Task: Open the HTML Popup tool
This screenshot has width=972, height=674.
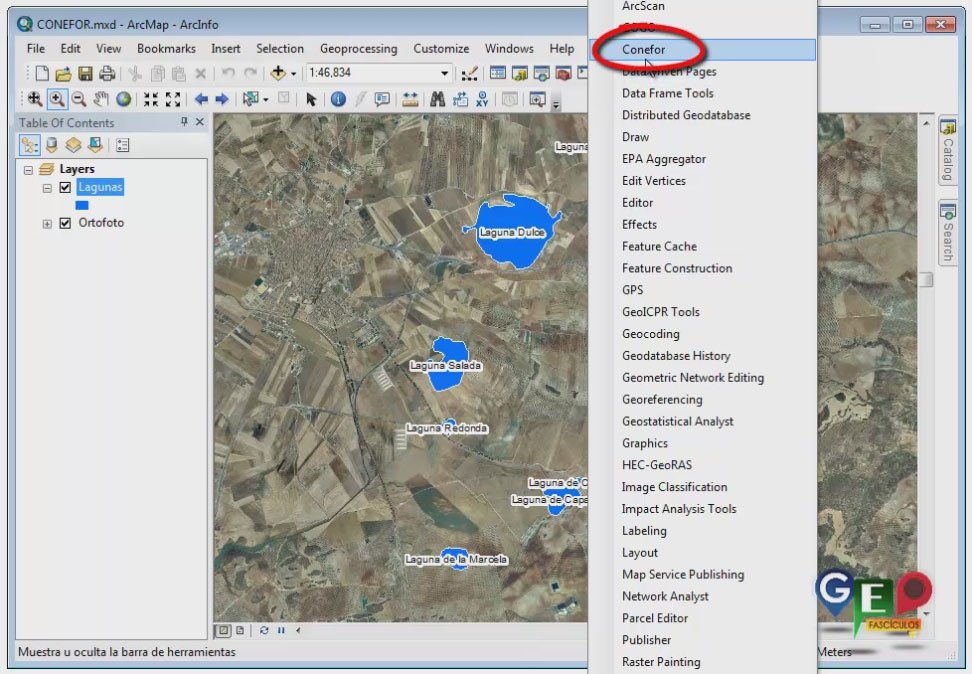Action: [x=382, y=99]
